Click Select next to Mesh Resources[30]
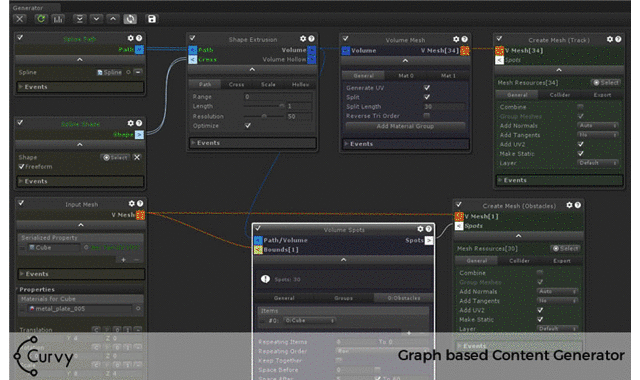This screenshot has width=640, height=380. (565, 248)
